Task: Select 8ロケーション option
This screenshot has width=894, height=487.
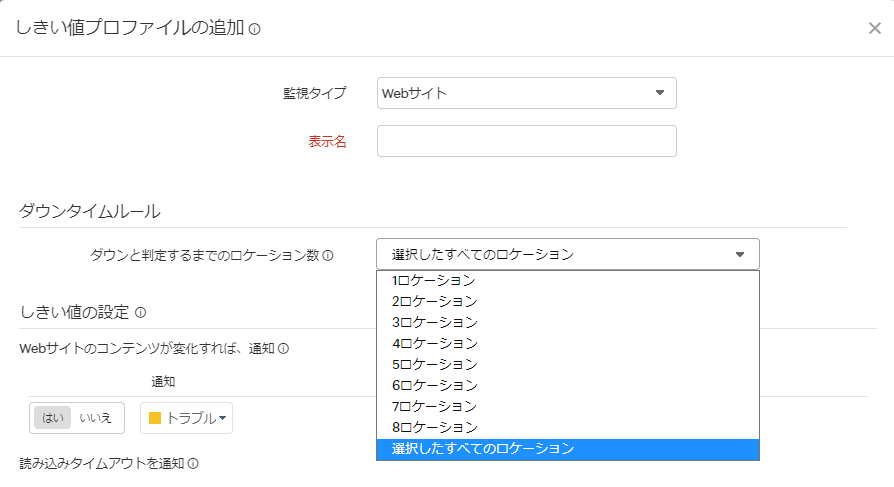Action: (434, 427)
